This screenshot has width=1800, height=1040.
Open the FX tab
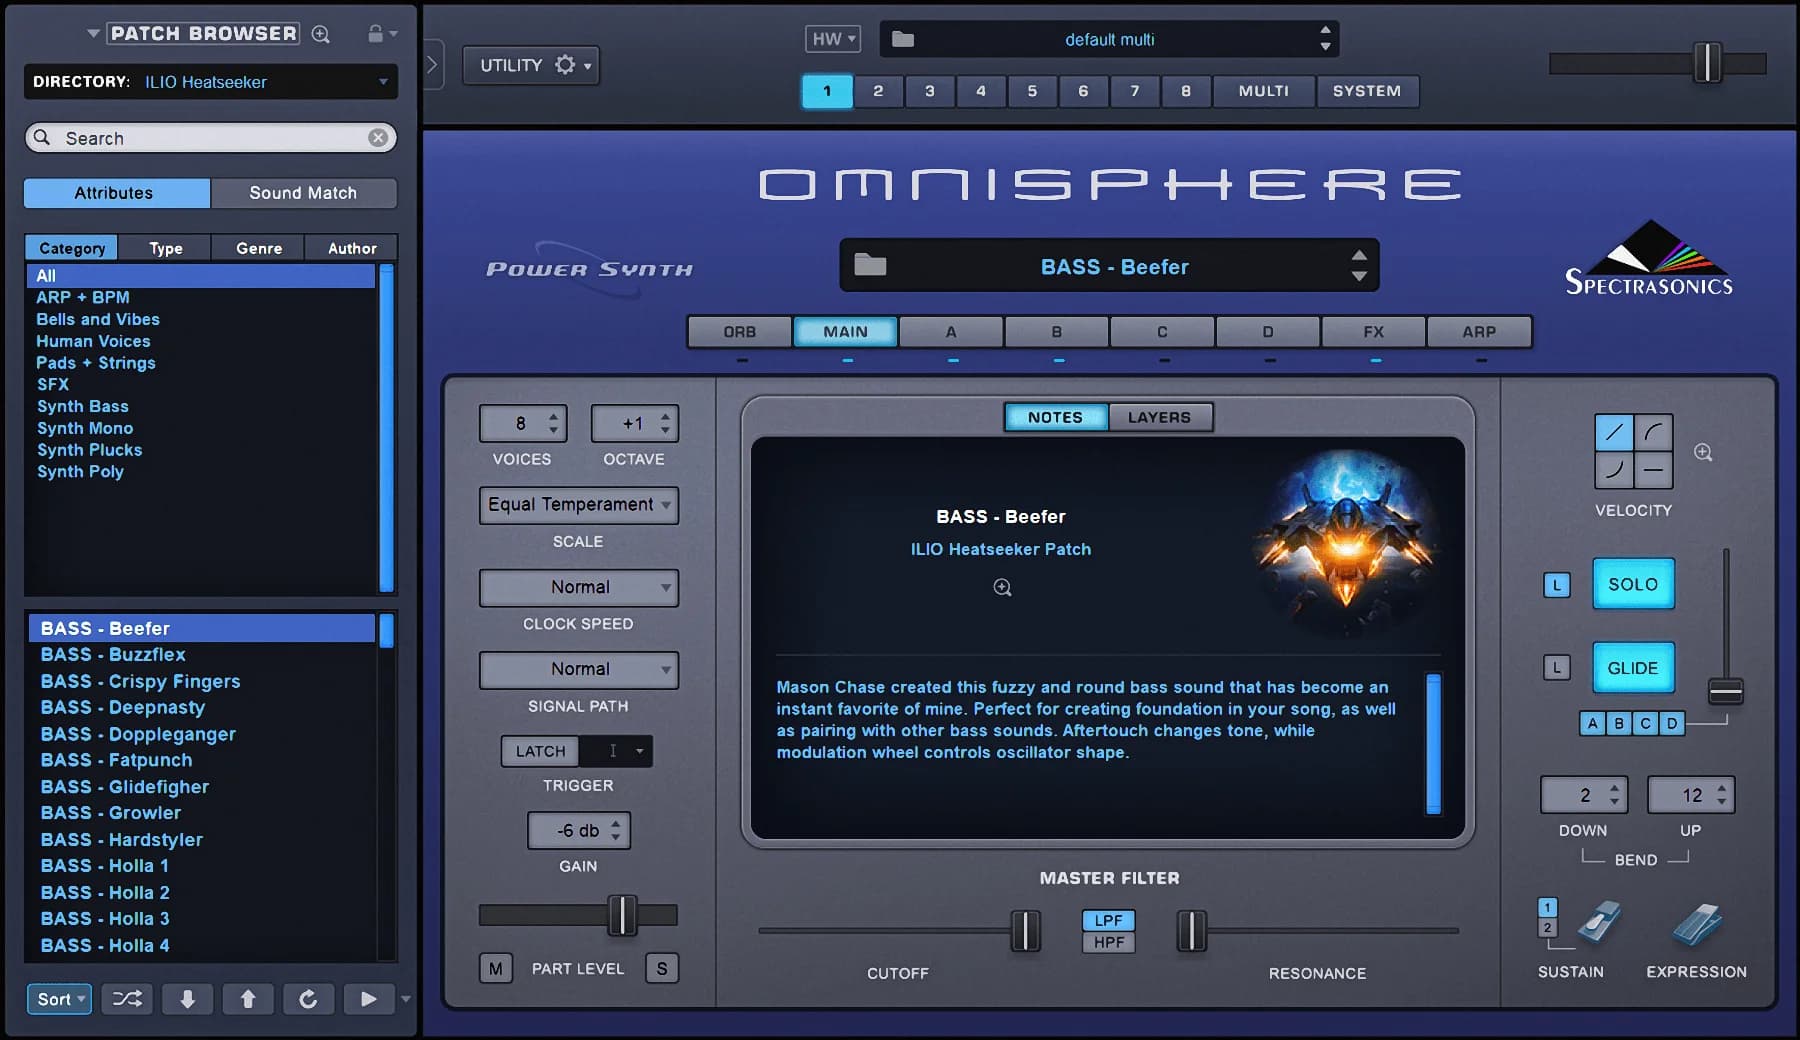click(1372, 331)
